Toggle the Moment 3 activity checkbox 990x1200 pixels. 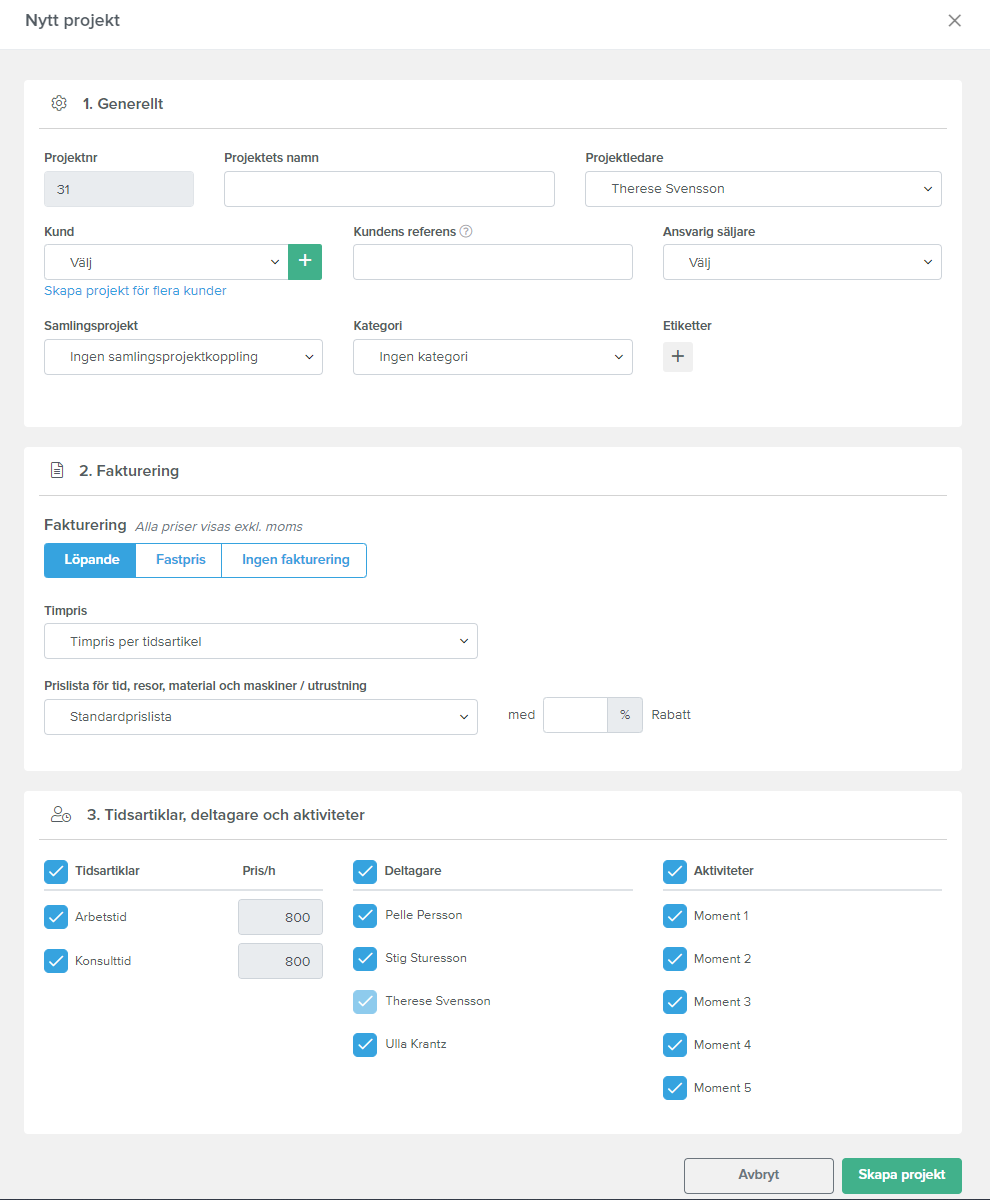point(675,1002)
